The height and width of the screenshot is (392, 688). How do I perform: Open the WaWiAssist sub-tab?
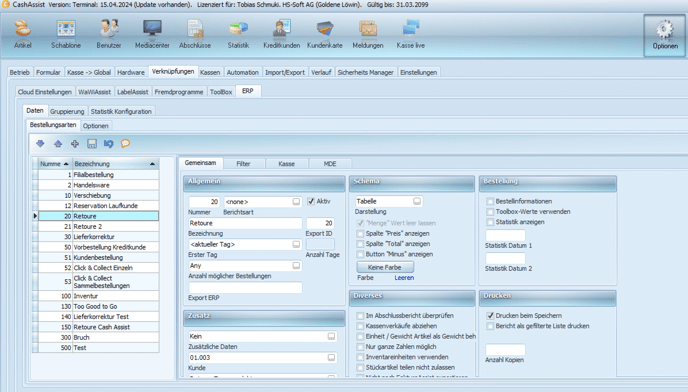[x=94, y=92]
